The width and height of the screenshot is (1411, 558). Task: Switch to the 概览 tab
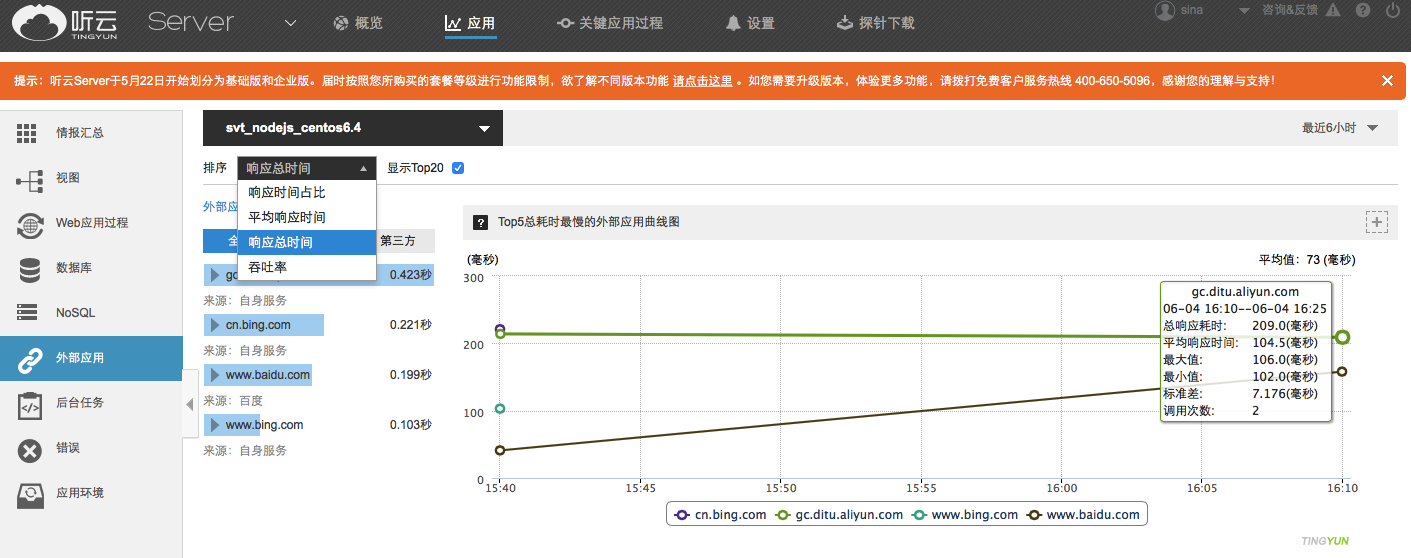tap(358, 22)
